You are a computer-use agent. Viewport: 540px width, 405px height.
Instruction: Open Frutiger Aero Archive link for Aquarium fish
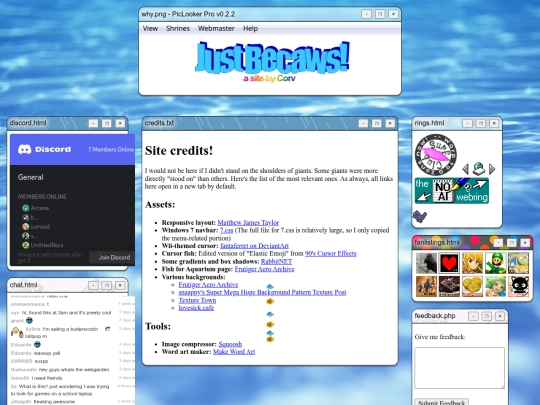tap(264, 269)
